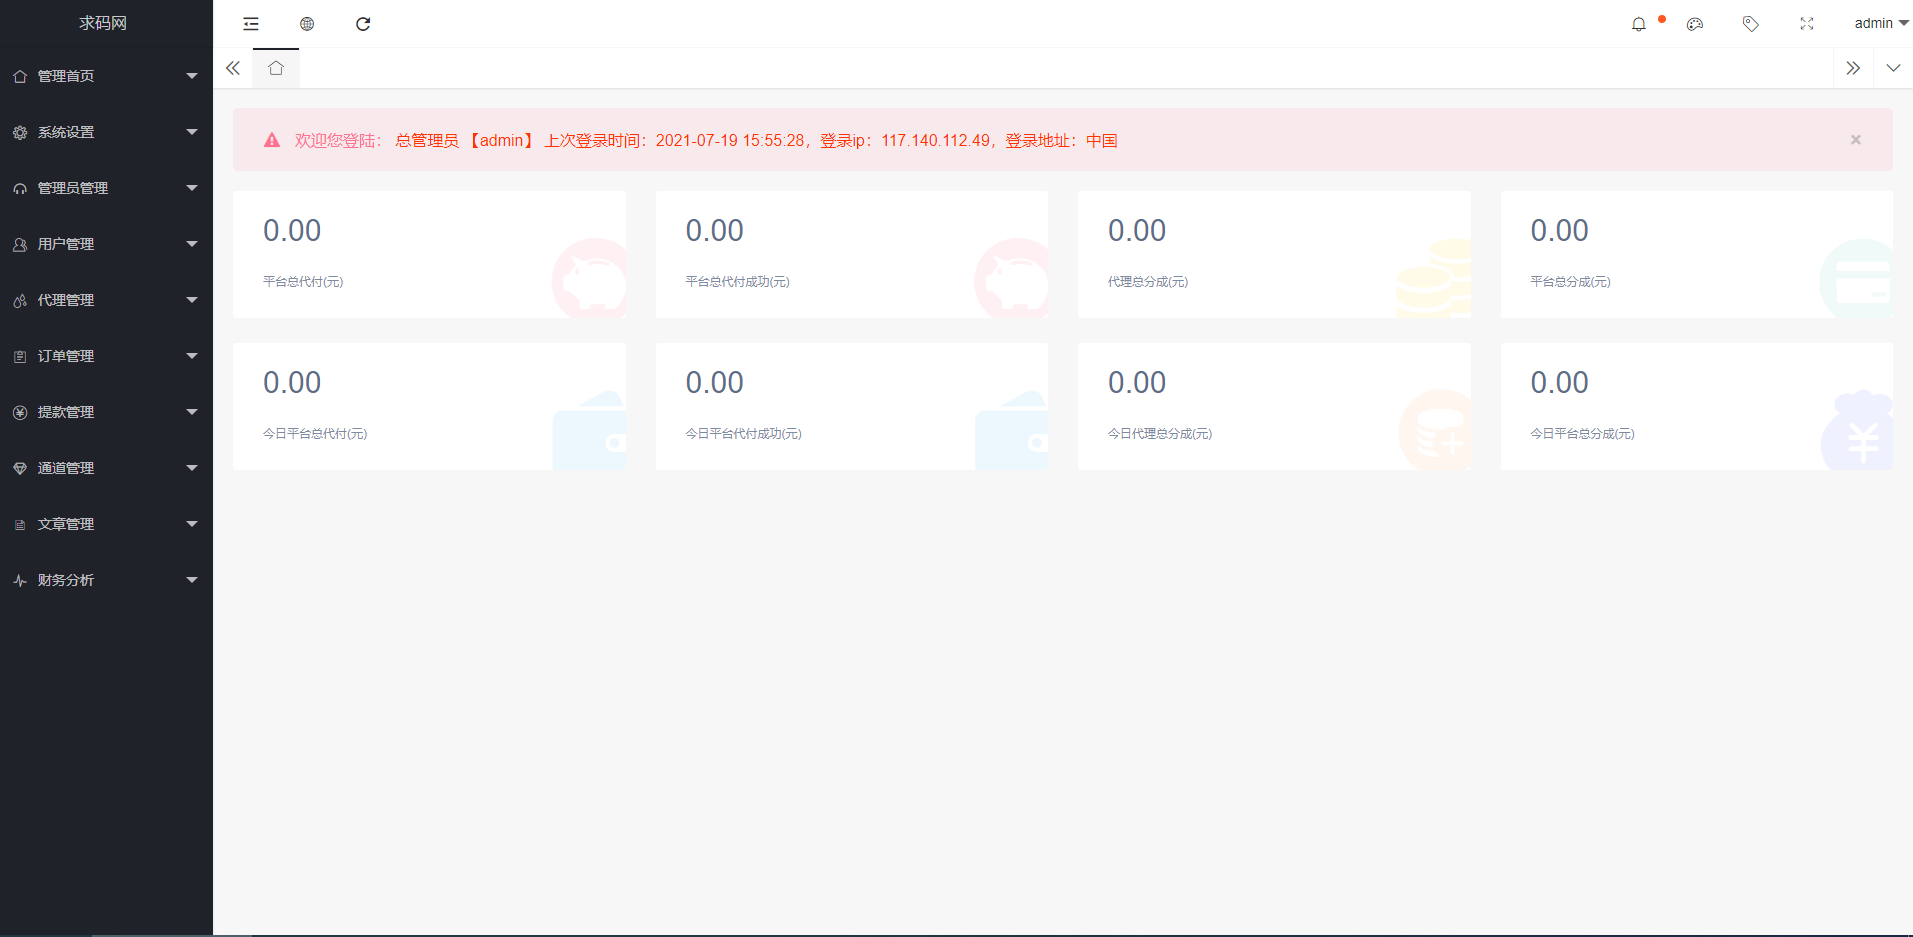1913x937 pixels.
Task: Click the tag note icon in header
Action: (x=1751, y=24)
